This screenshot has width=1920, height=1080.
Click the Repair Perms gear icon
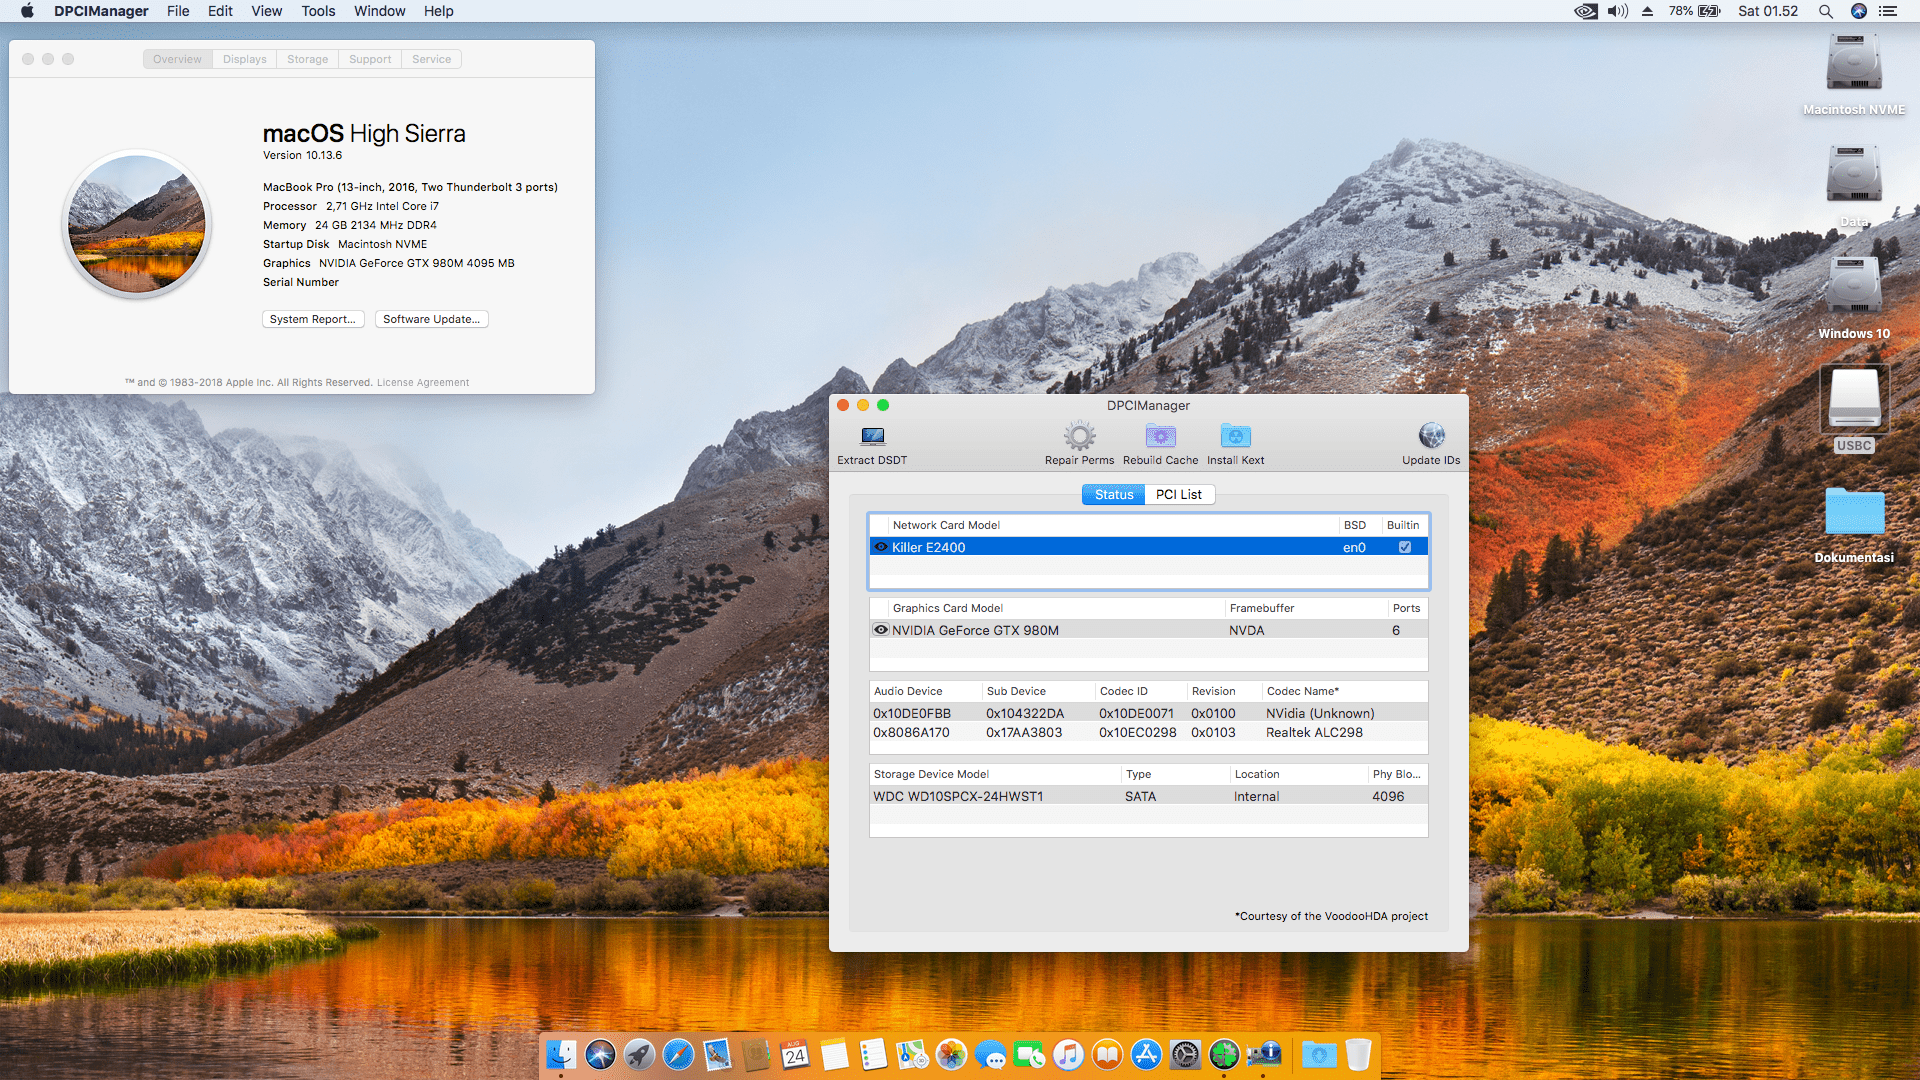coord(1079,436)
